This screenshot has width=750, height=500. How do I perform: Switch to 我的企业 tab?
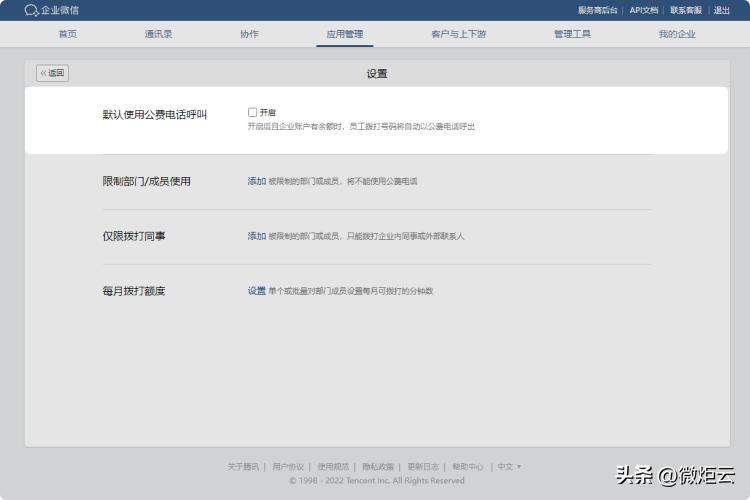click(677, 34)
